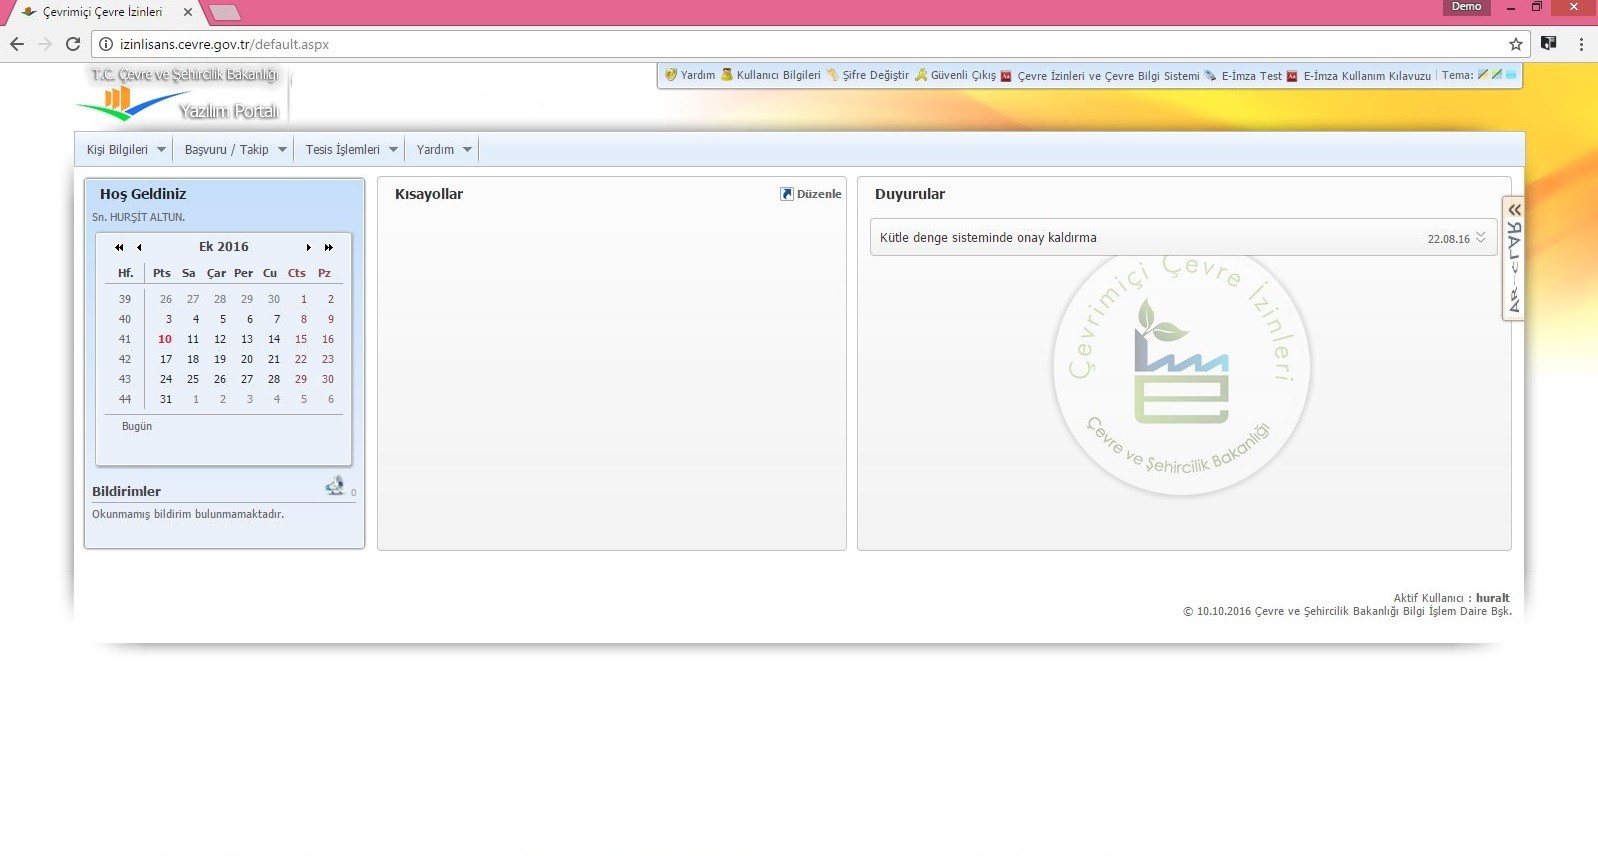Jump back one year in calendar

tap(119, 247)
